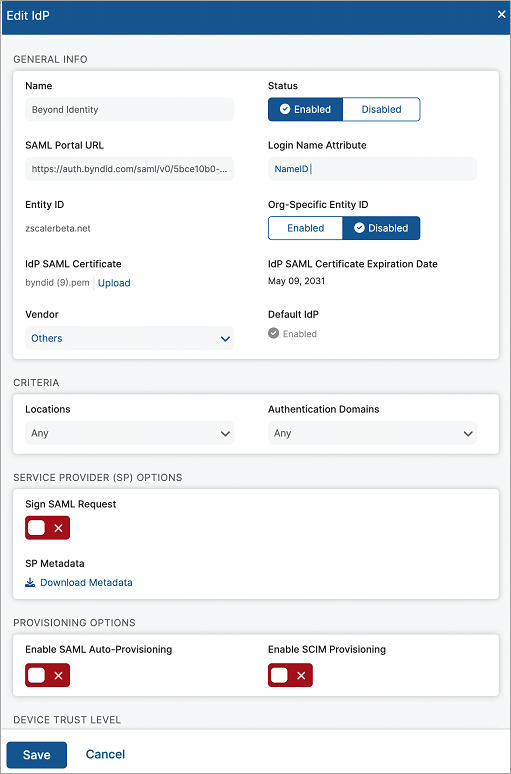This screenshot has width=511, height=774.
Task: Click the checkmark icon on Org-Specific Disabled
Action: [x=359, y=228]
